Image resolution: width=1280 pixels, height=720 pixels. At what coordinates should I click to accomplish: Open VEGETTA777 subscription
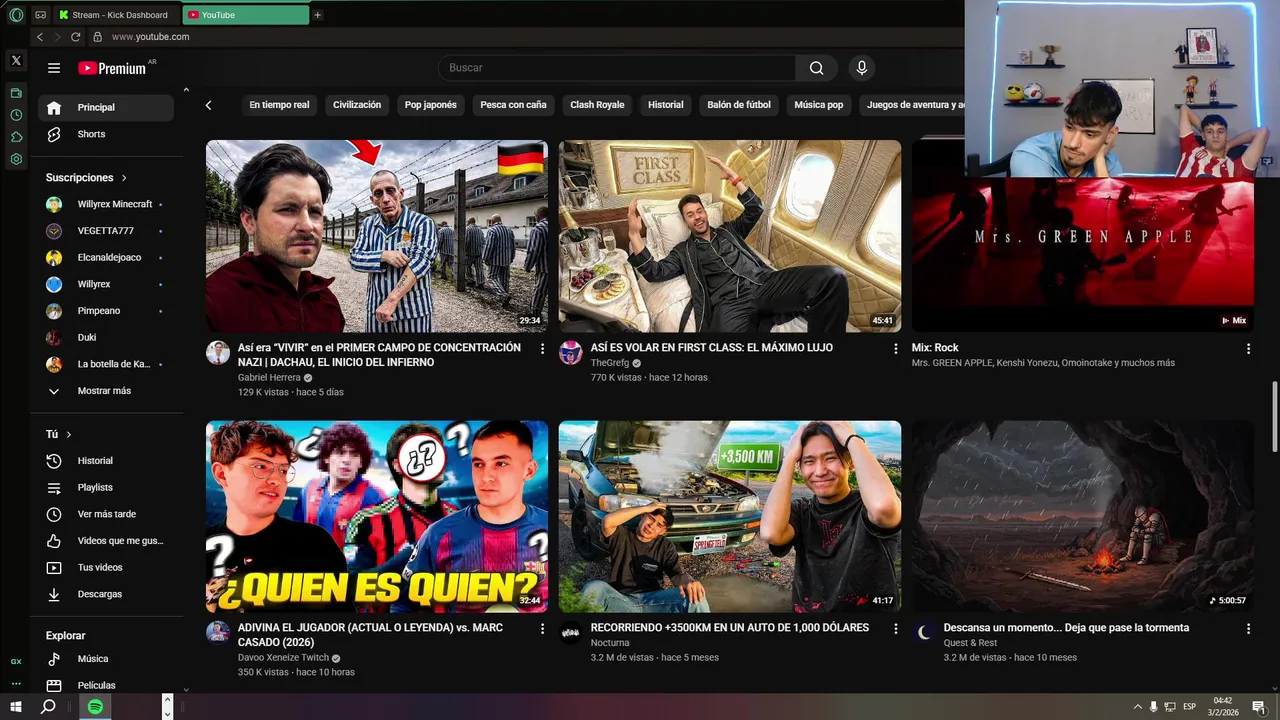click(106, 231)
